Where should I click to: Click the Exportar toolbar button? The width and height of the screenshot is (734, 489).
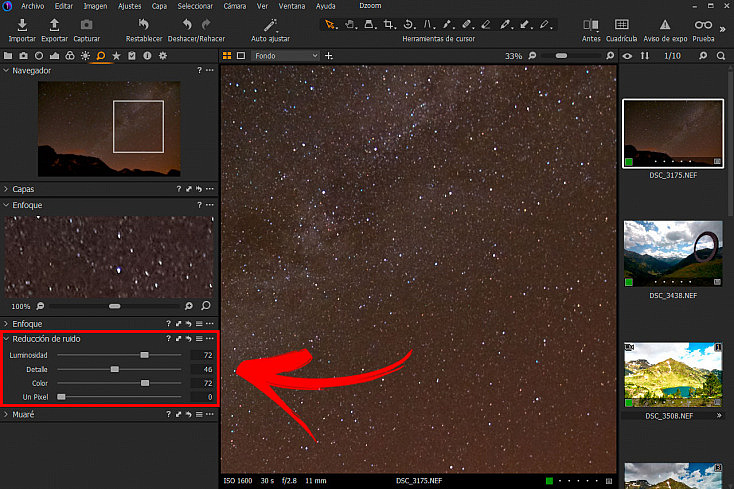click(x=54, y=30)
